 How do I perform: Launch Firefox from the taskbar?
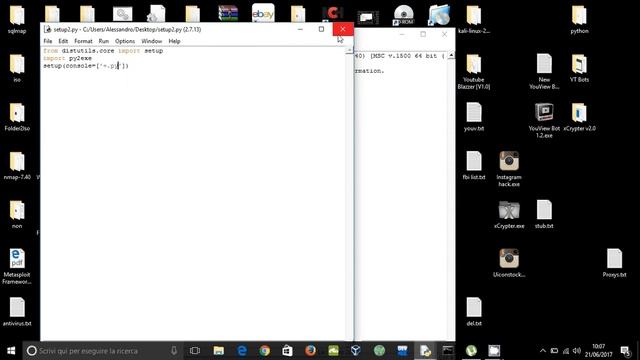[x=310, y=351]
